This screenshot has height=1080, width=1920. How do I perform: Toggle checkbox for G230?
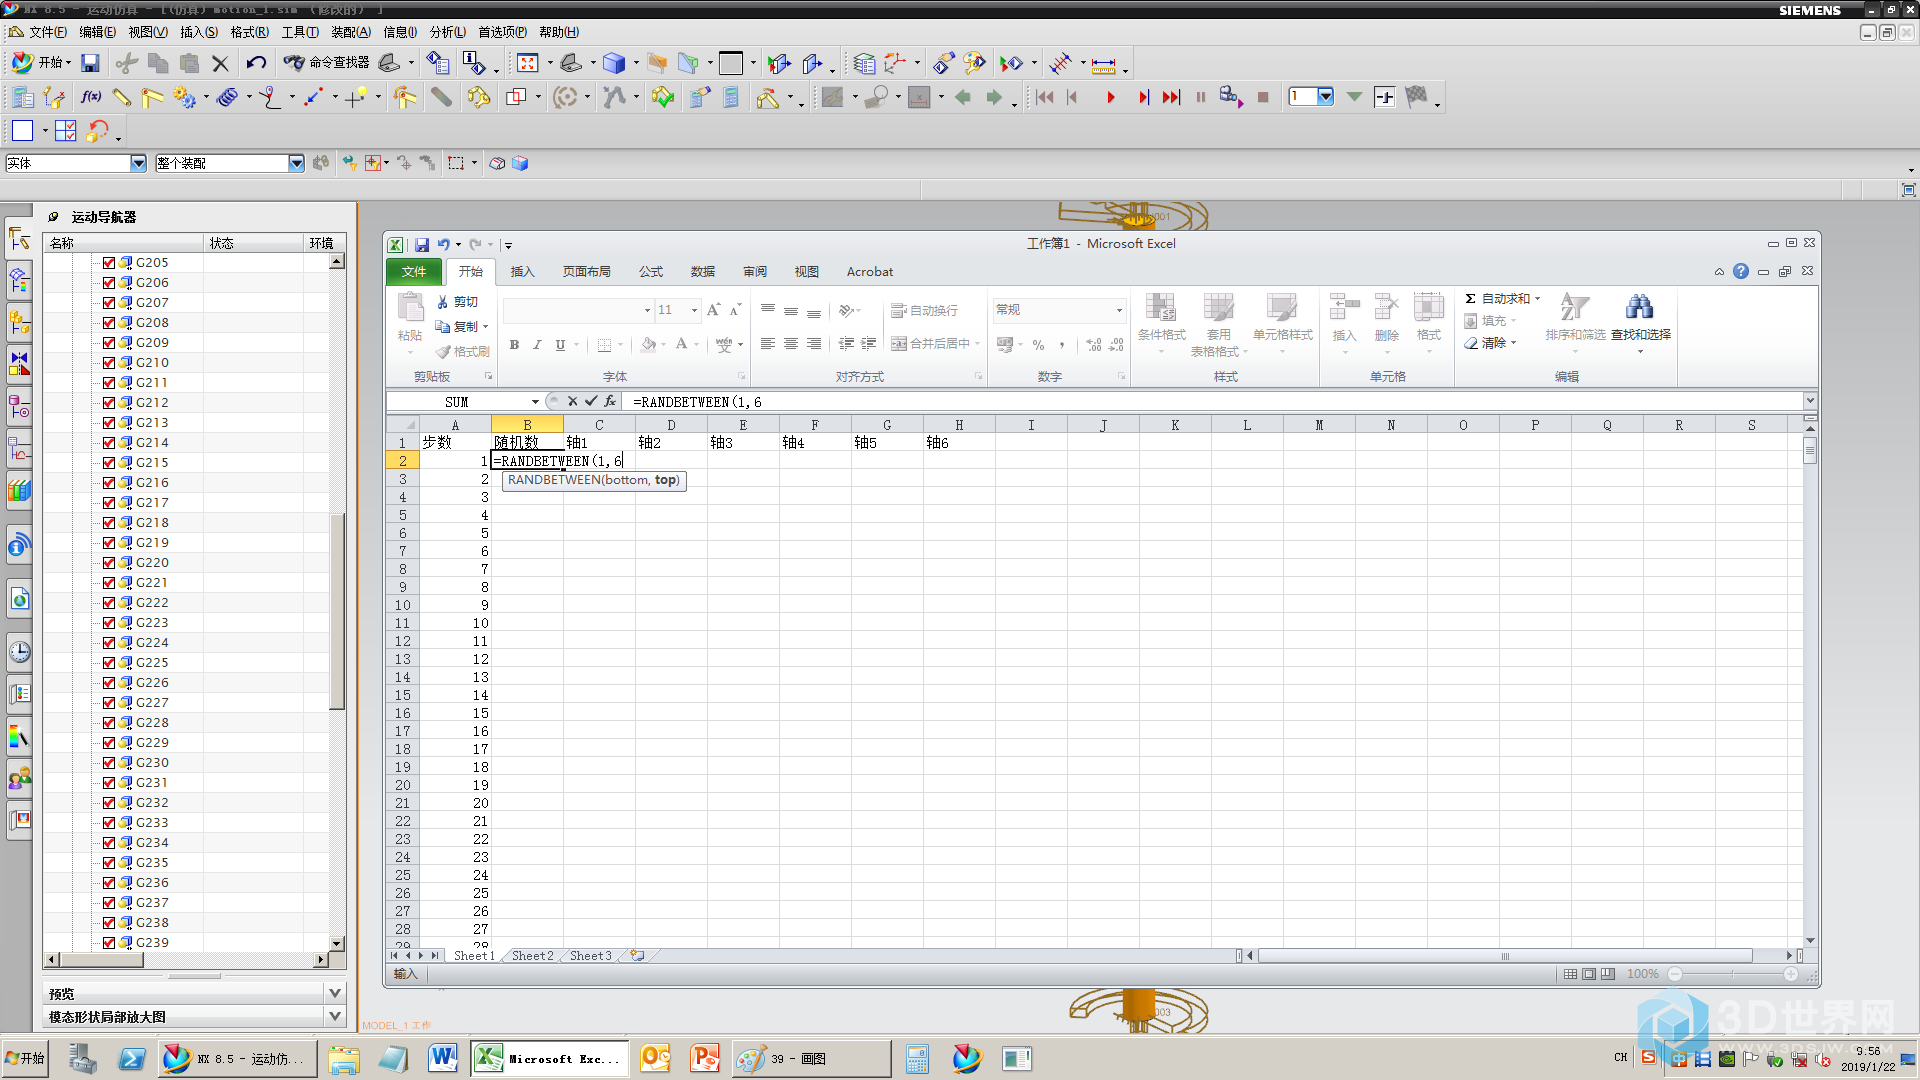point(109,763)
